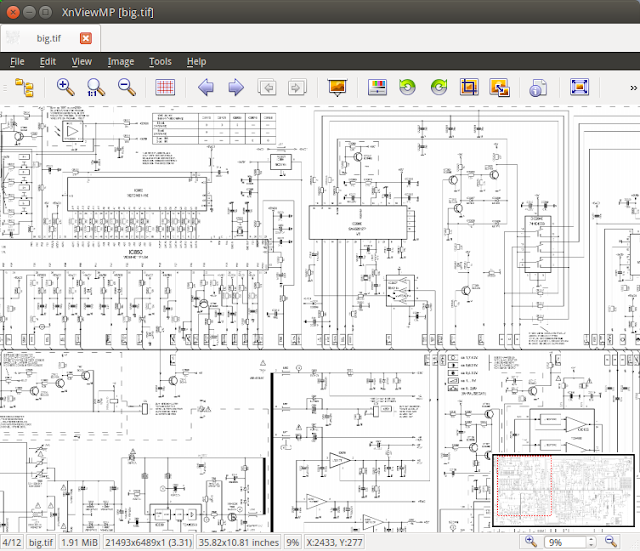Click the XnViewMP [big.tif] title

pyautogui.click(x=108, y=12)
